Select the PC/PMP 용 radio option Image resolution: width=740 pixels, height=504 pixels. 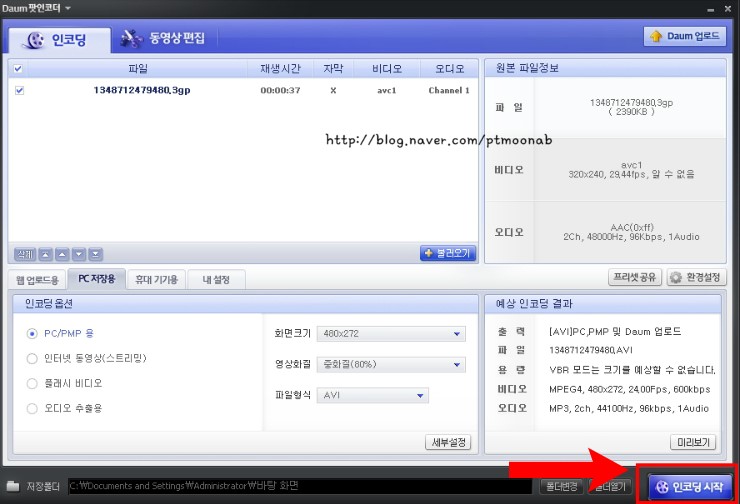tap(32, 334)
